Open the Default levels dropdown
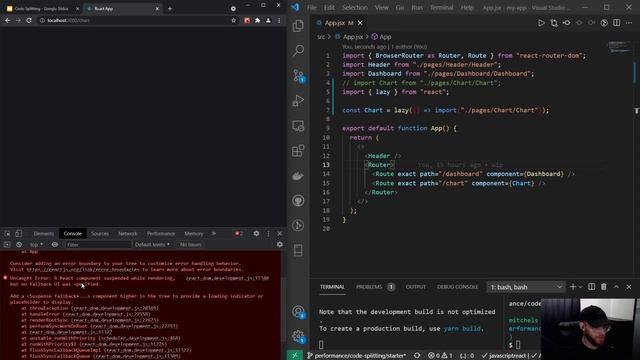Screen dimensions: 640x360 click(152, 244)
